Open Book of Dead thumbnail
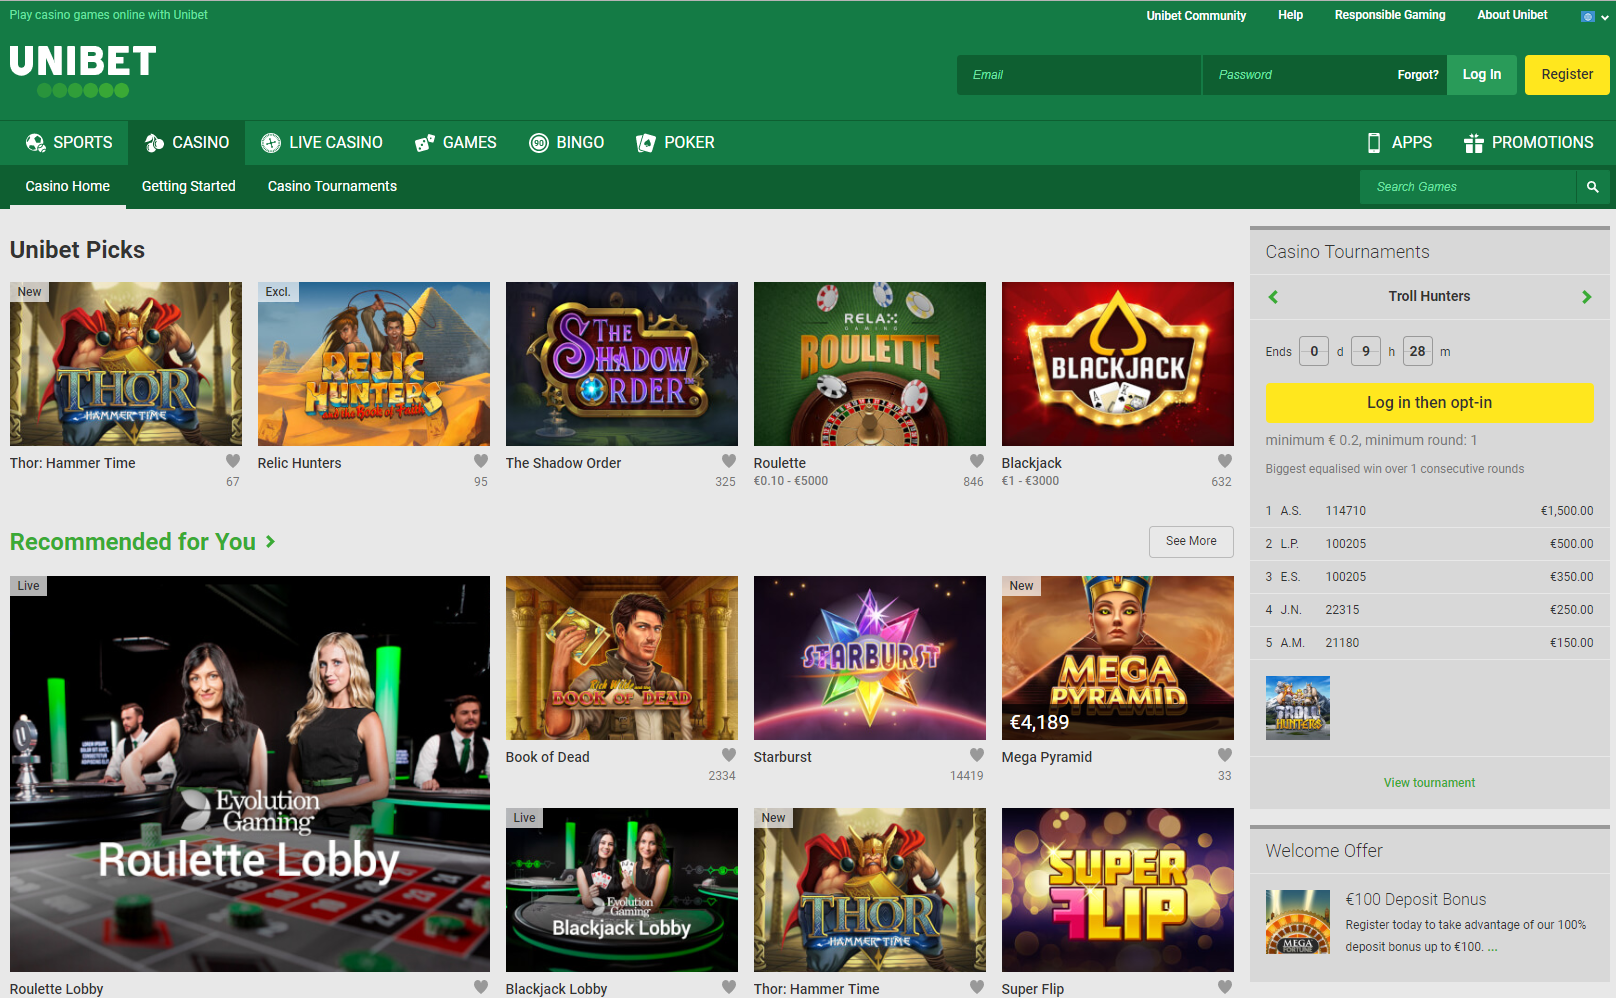This screenshot has width=1616, height=998. [x=622, y=658]
